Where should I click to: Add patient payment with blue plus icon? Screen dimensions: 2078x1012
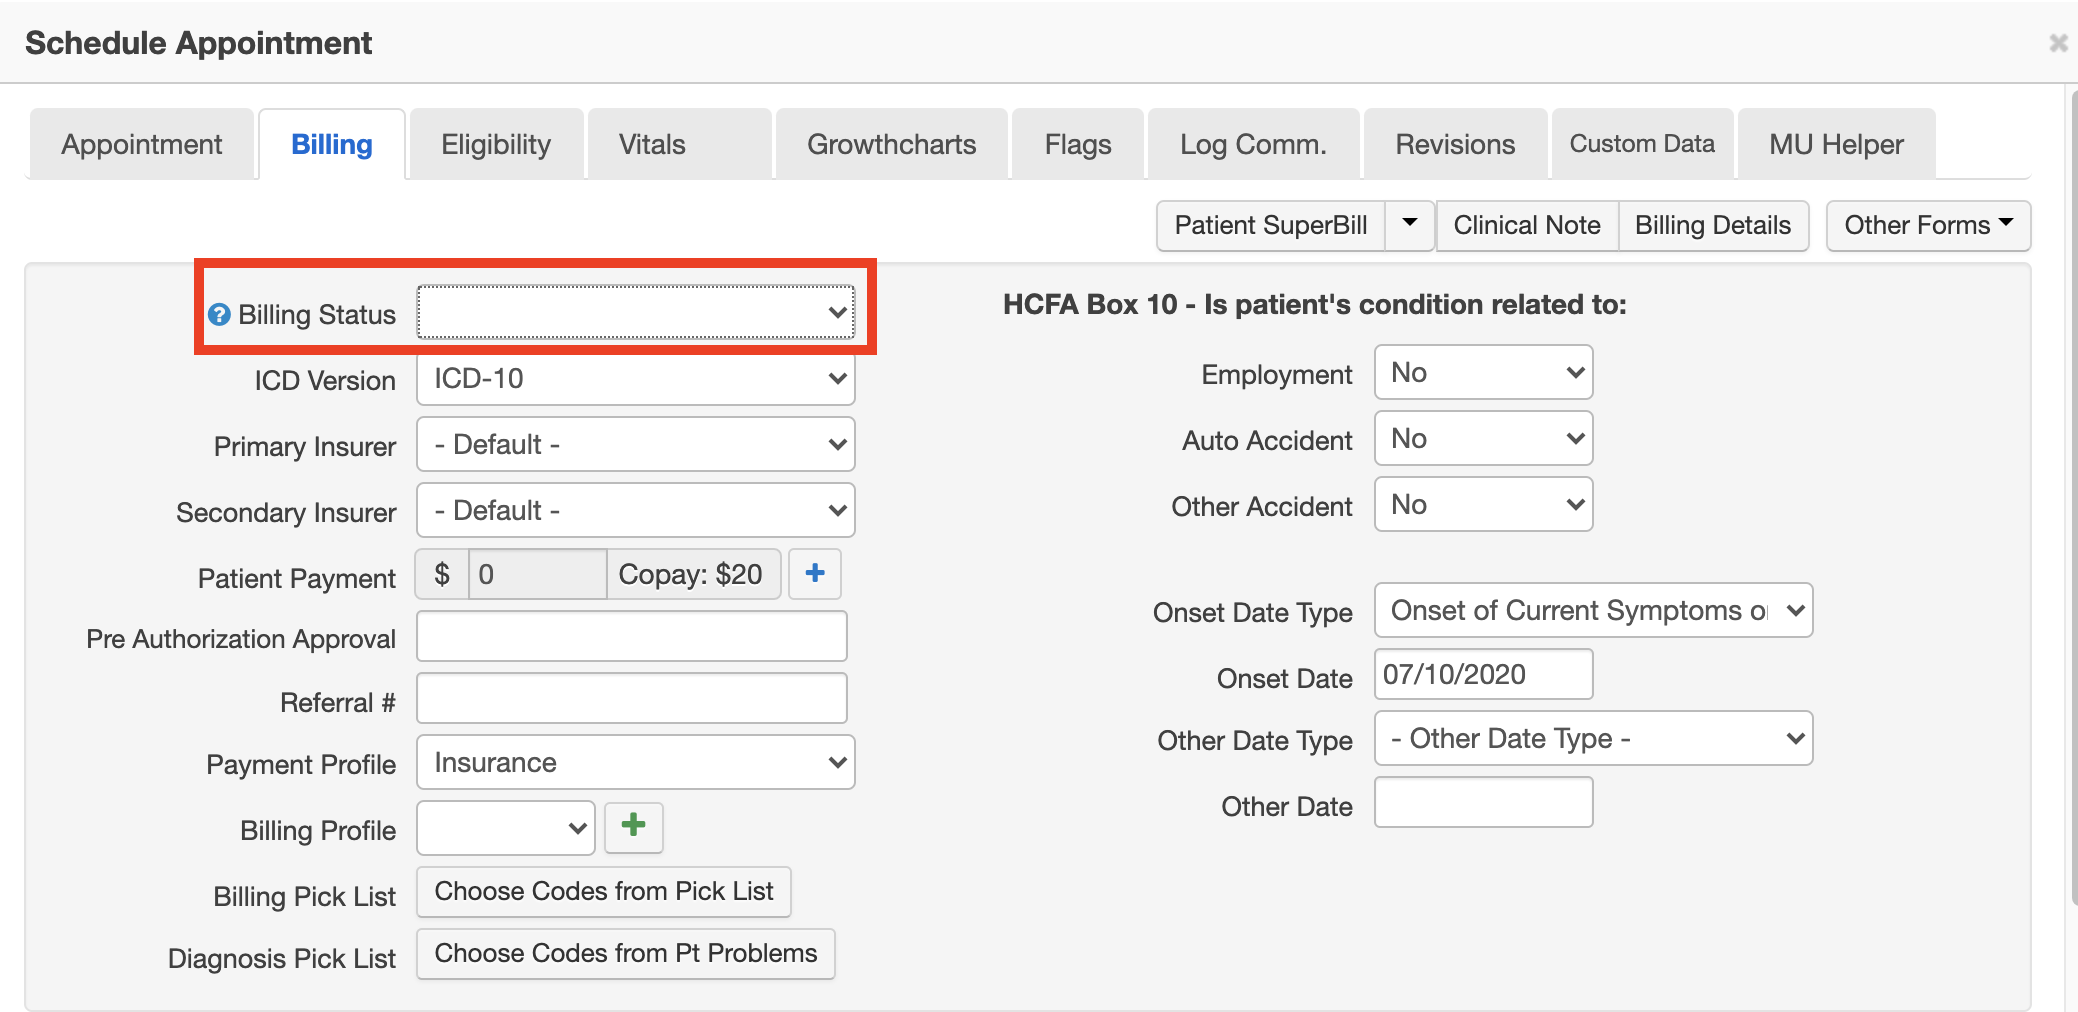point(815,573)
